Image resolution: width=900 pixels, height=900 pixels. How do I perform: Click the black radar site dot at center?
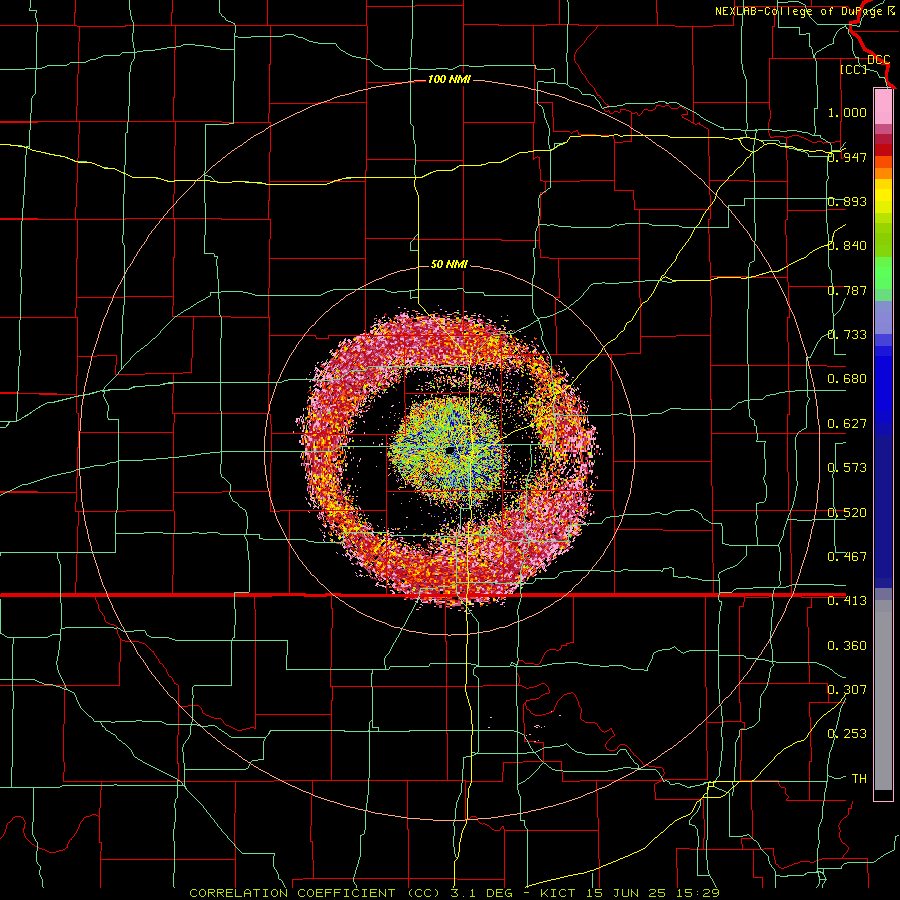450,451
